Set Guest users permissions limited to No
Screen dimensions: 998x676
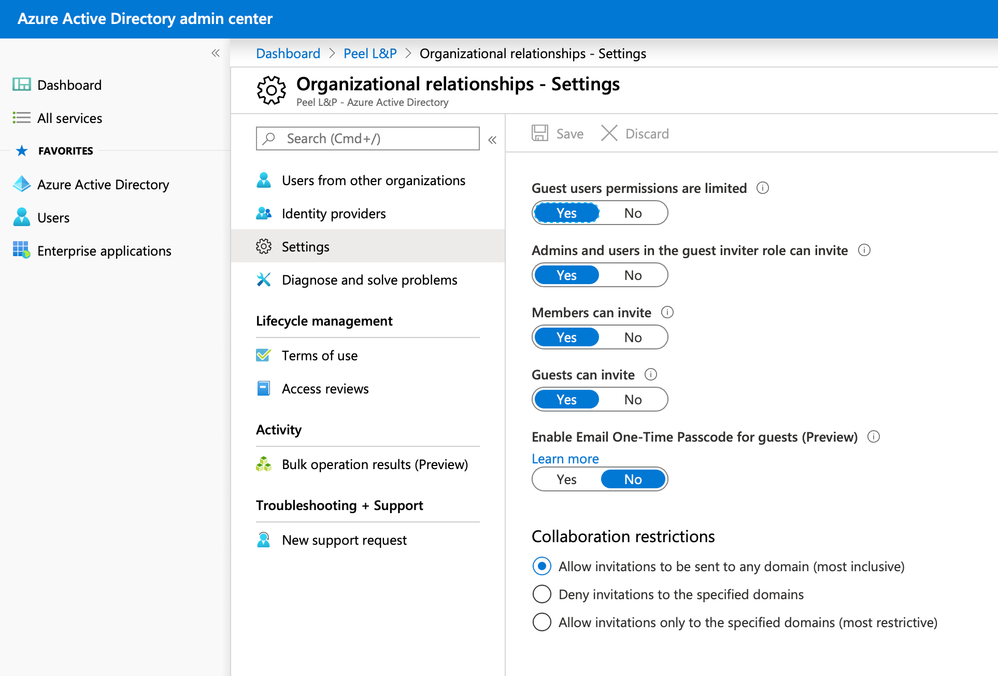[x=633, y=213]
